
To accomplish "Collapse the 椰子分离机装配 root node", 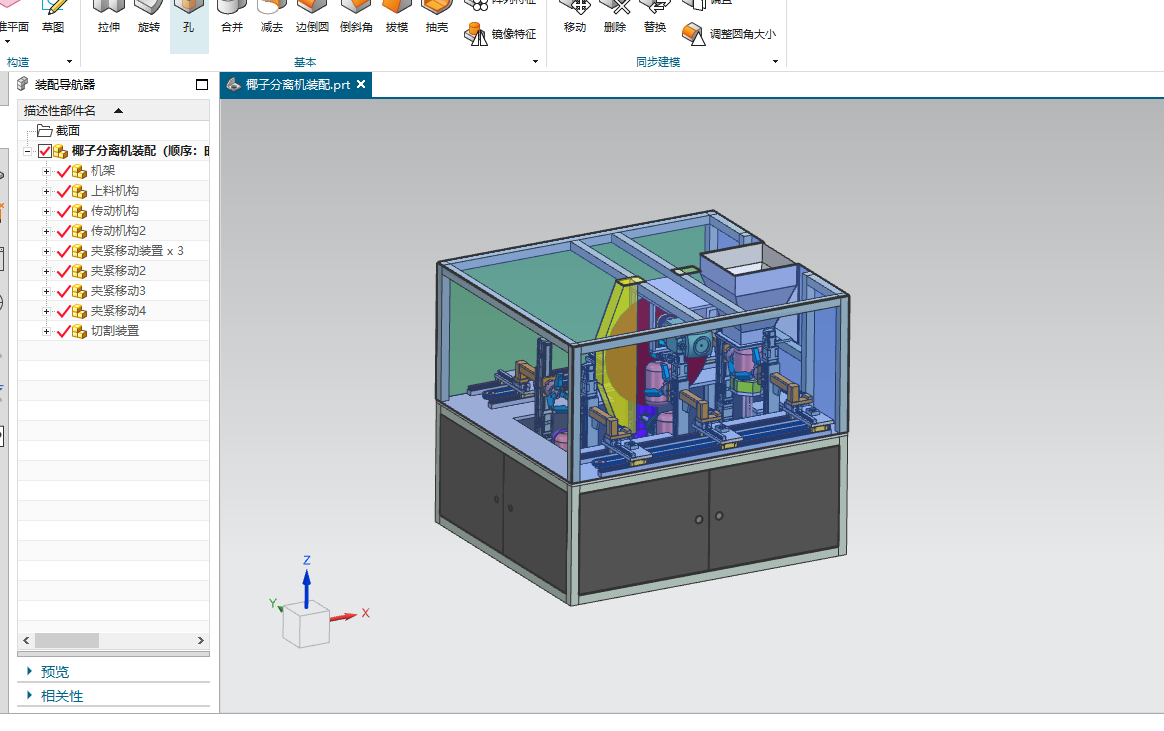I will click(x=27, y=151).
